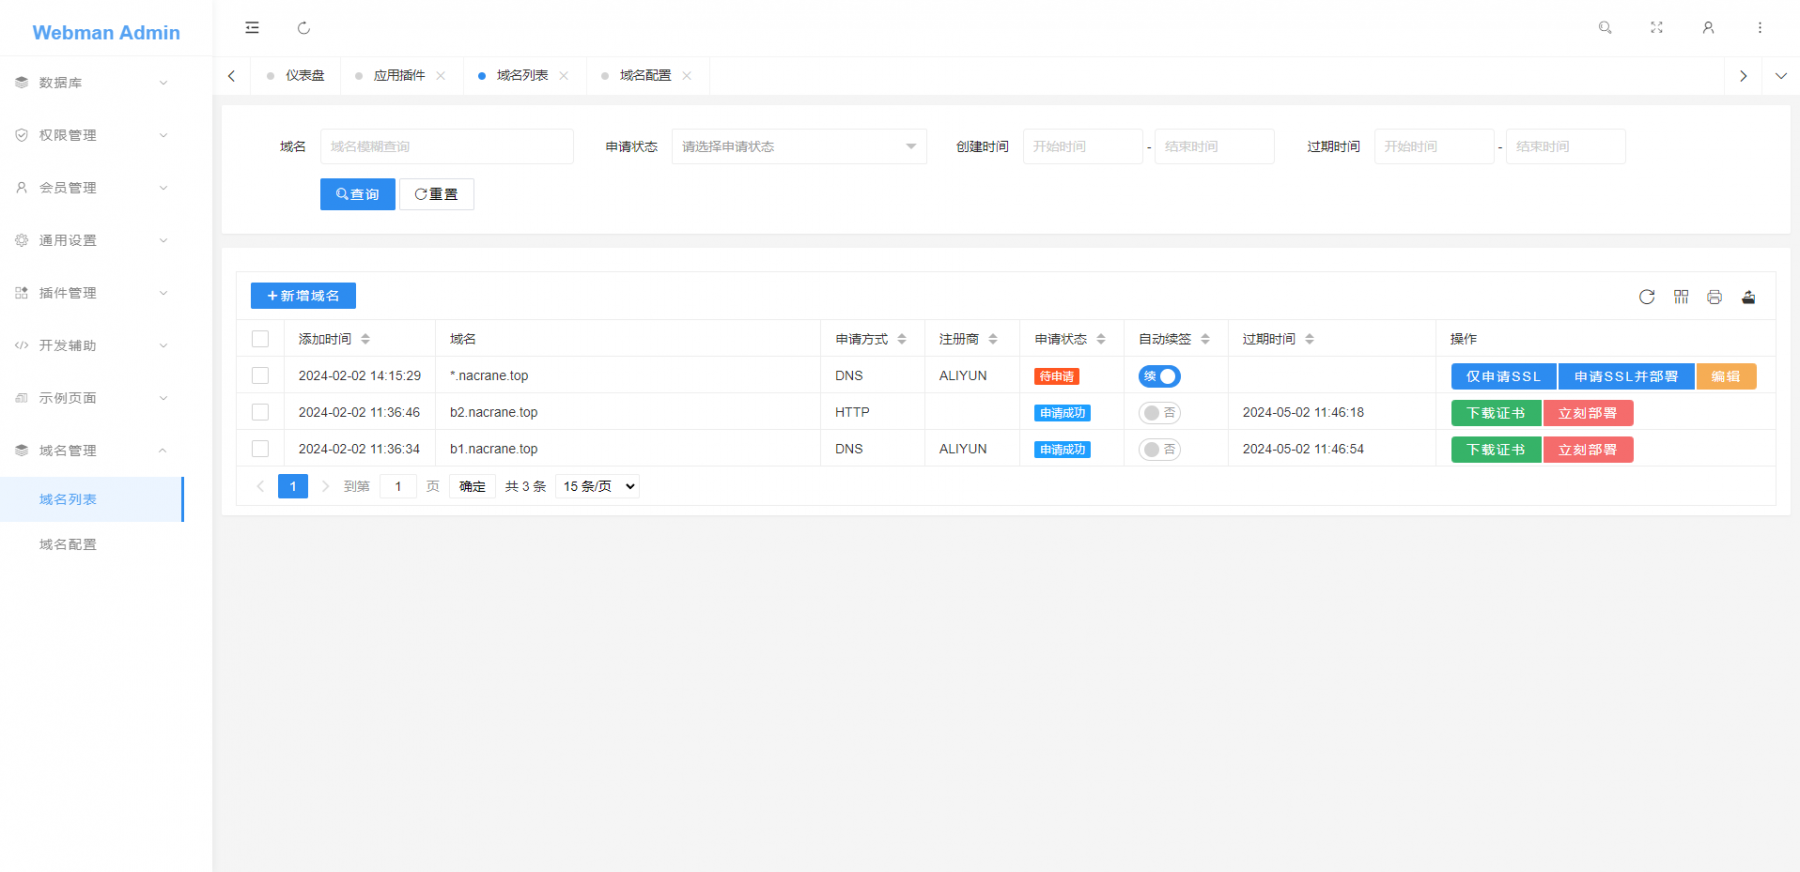Sort by 添加时间 column
Image resolution: width=1800 pixels, height=872 pixels.
(x=366, y=339)
